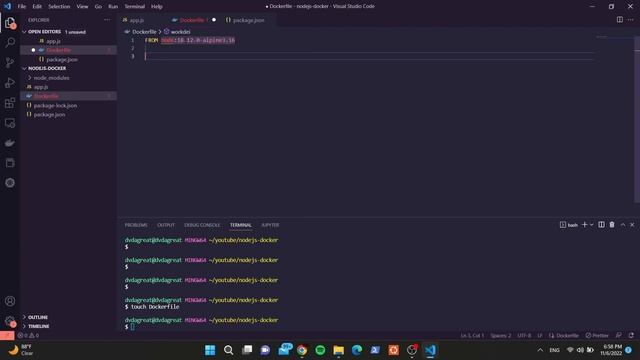
Task: Open app.js in Open Editors list
Action: 53,41
